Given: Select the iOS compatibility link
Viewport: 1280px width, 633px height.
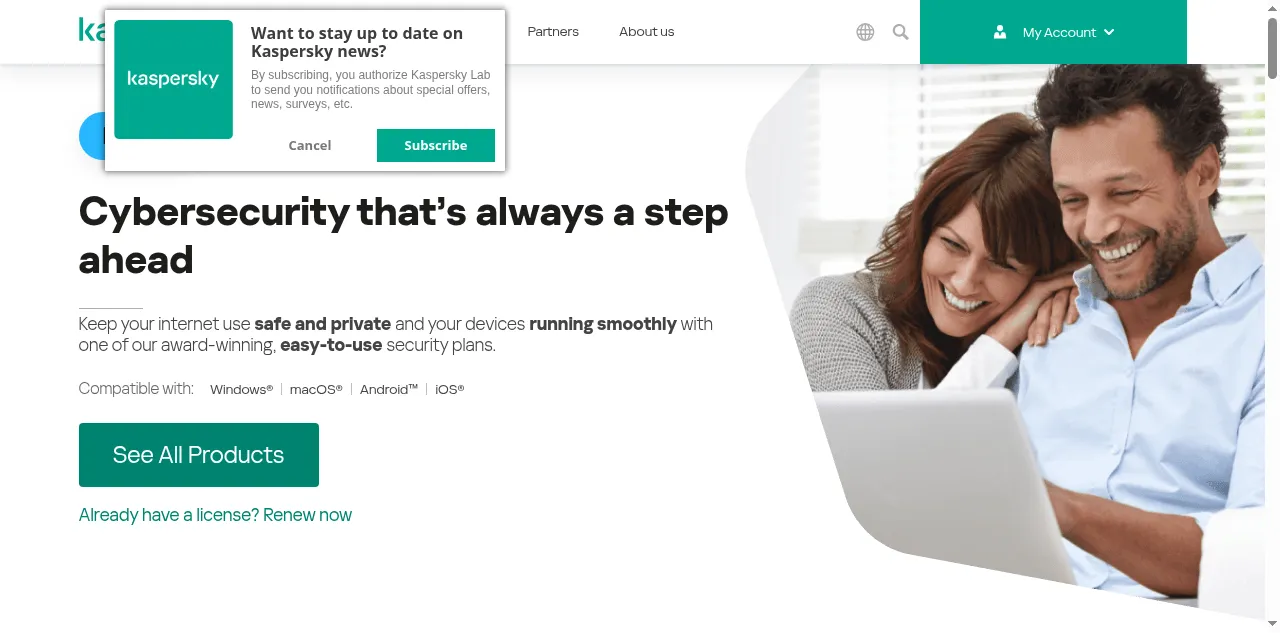Looking at the screenshot, I should pyautogui.click(x=450, y=389).
